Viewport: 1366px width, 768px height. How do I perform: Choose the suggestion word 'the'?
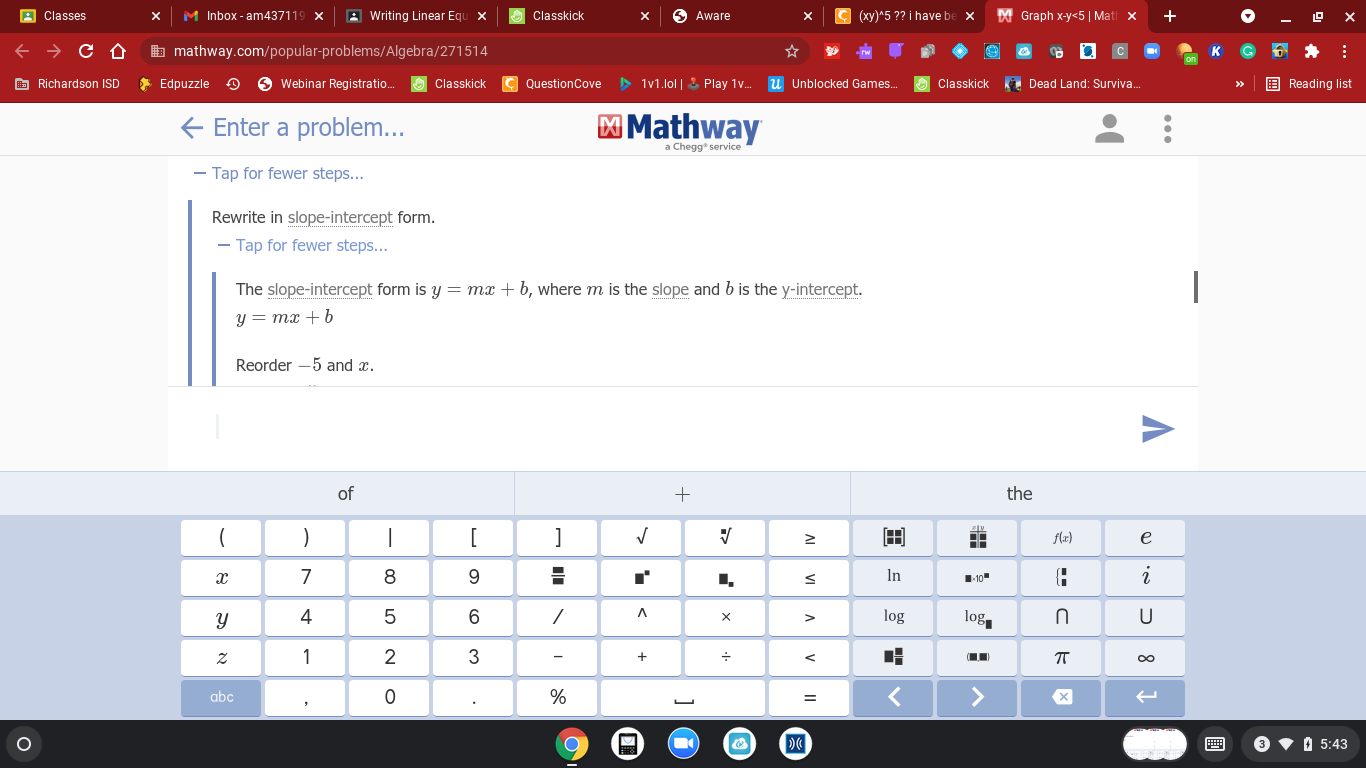coord(1019,493)
